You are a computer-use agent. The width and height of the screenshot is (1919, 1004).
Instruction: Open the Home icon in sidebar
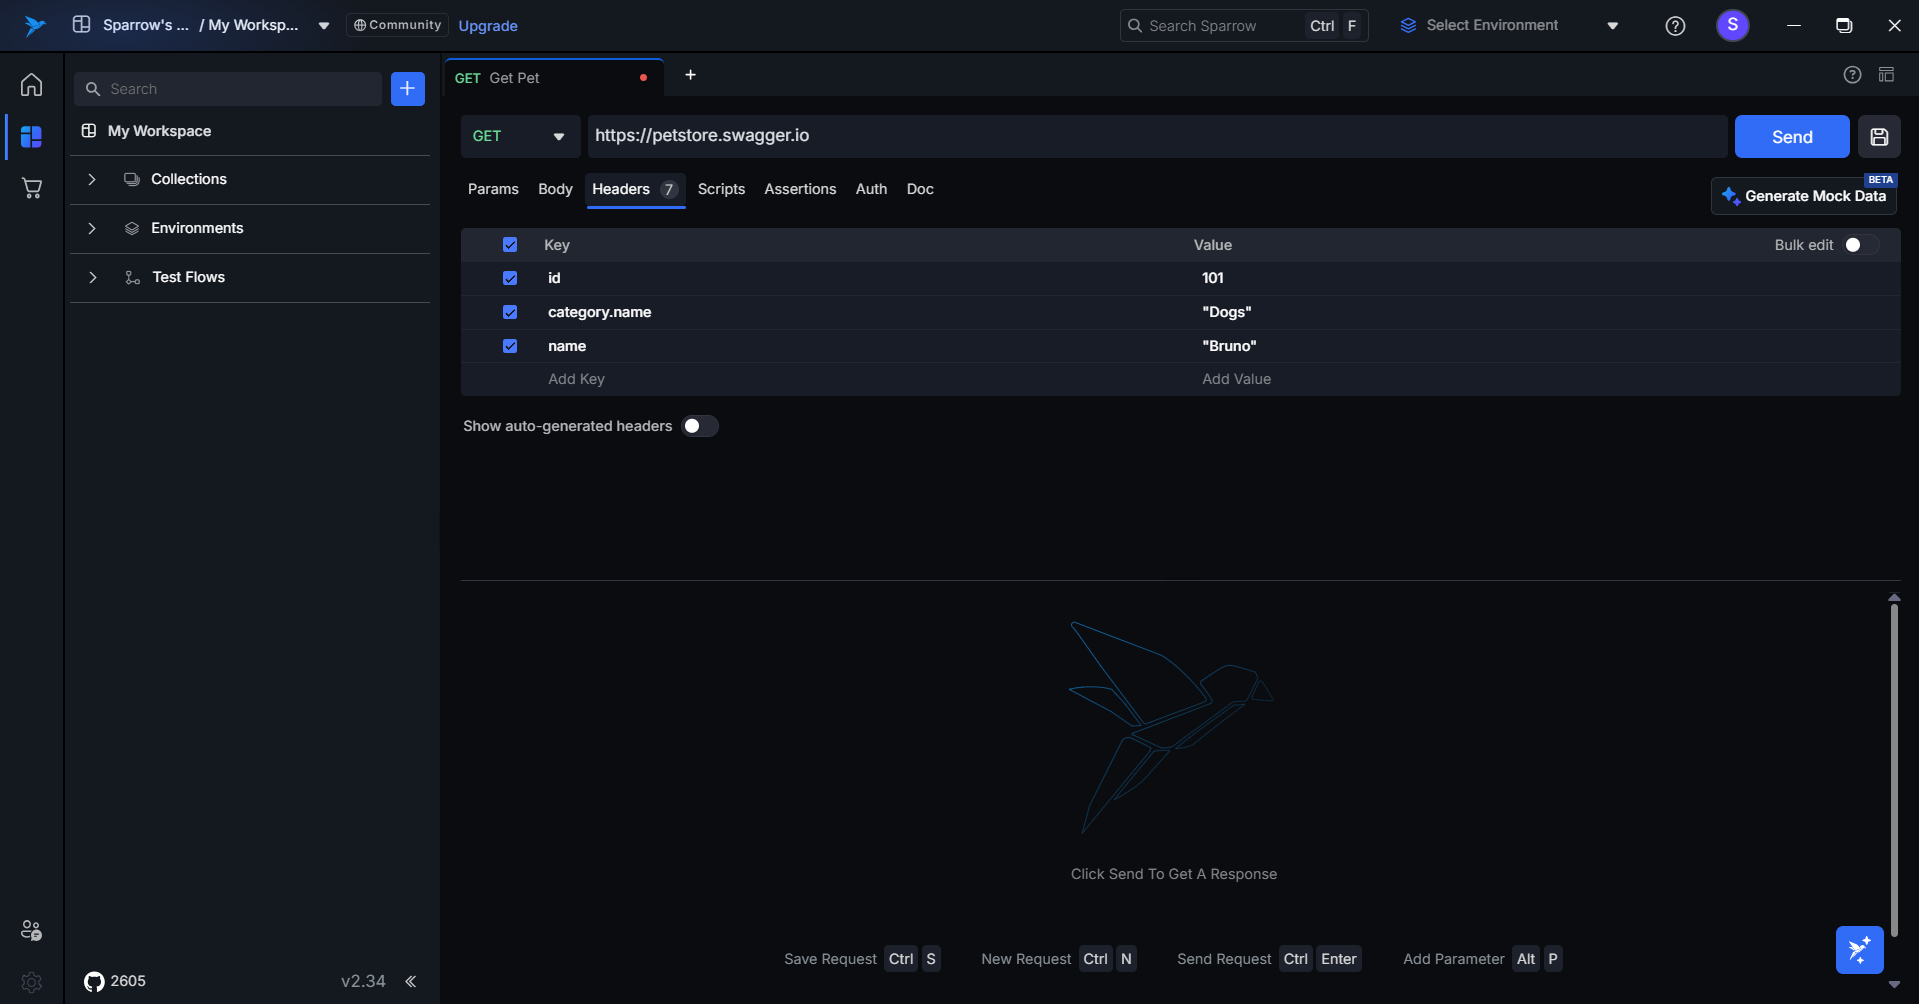coord(32,85)
